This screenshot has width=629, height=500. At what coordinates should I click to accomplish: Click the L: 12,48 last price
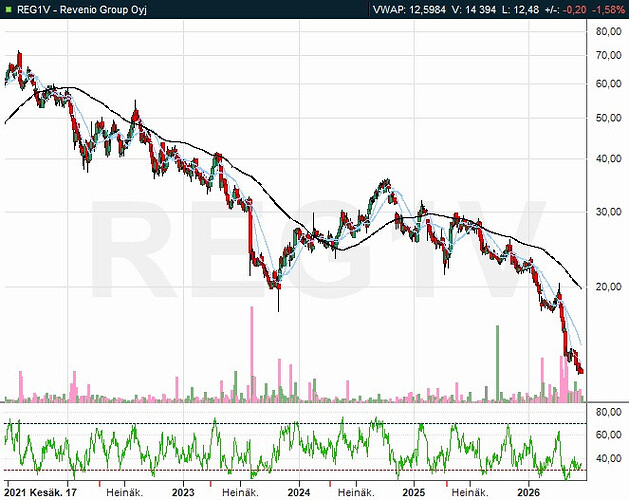(x=521, y=10)
